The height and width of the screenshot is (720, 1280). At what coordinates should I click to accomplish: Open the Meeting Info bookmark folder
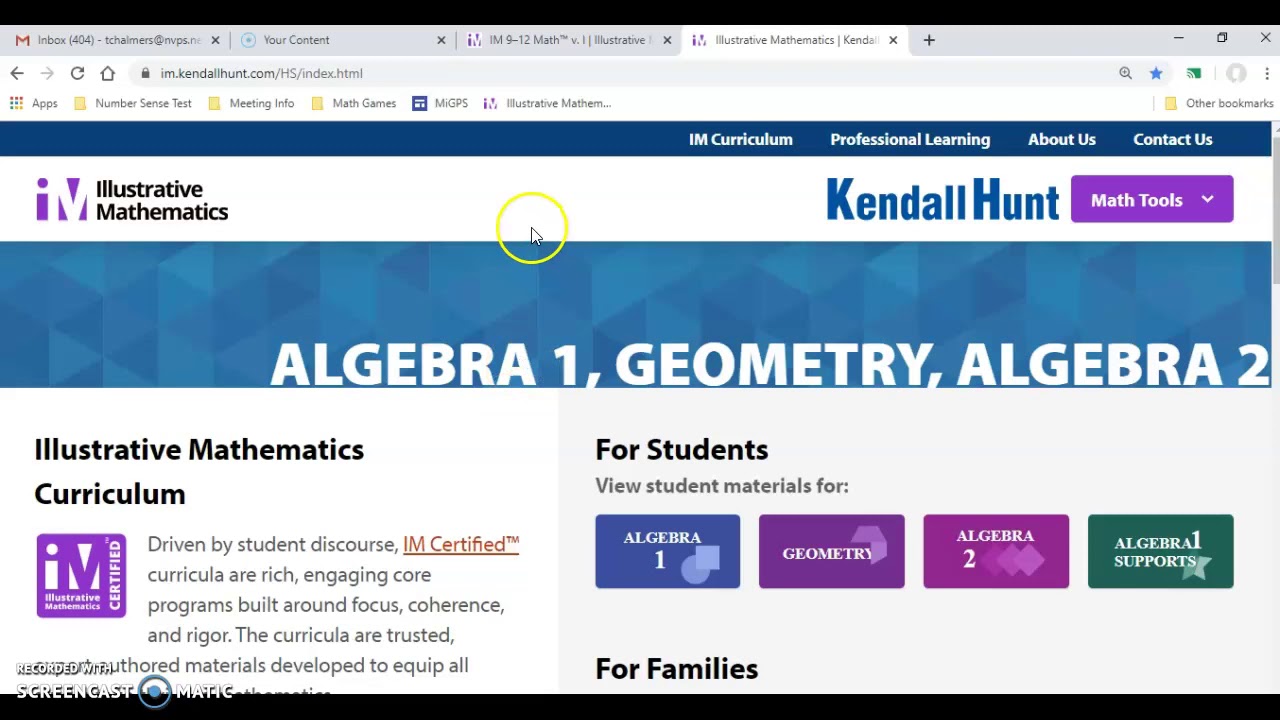tap(250, 103)
